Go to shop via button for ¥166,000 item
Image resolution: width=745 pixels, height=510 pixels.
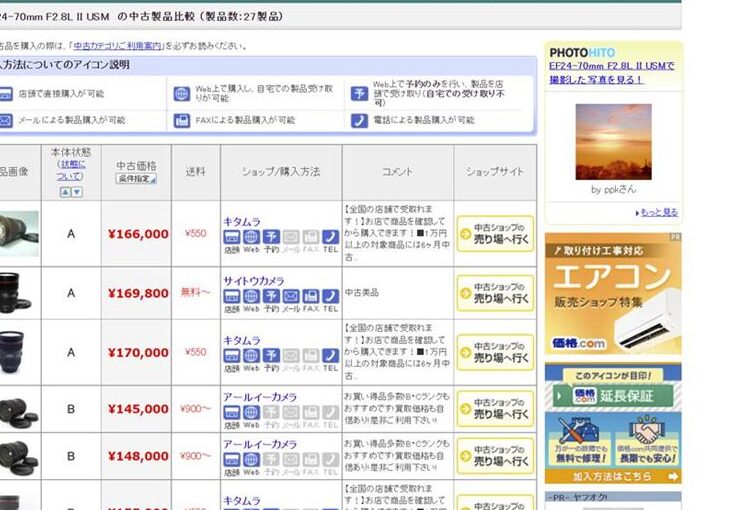(495, 234)
